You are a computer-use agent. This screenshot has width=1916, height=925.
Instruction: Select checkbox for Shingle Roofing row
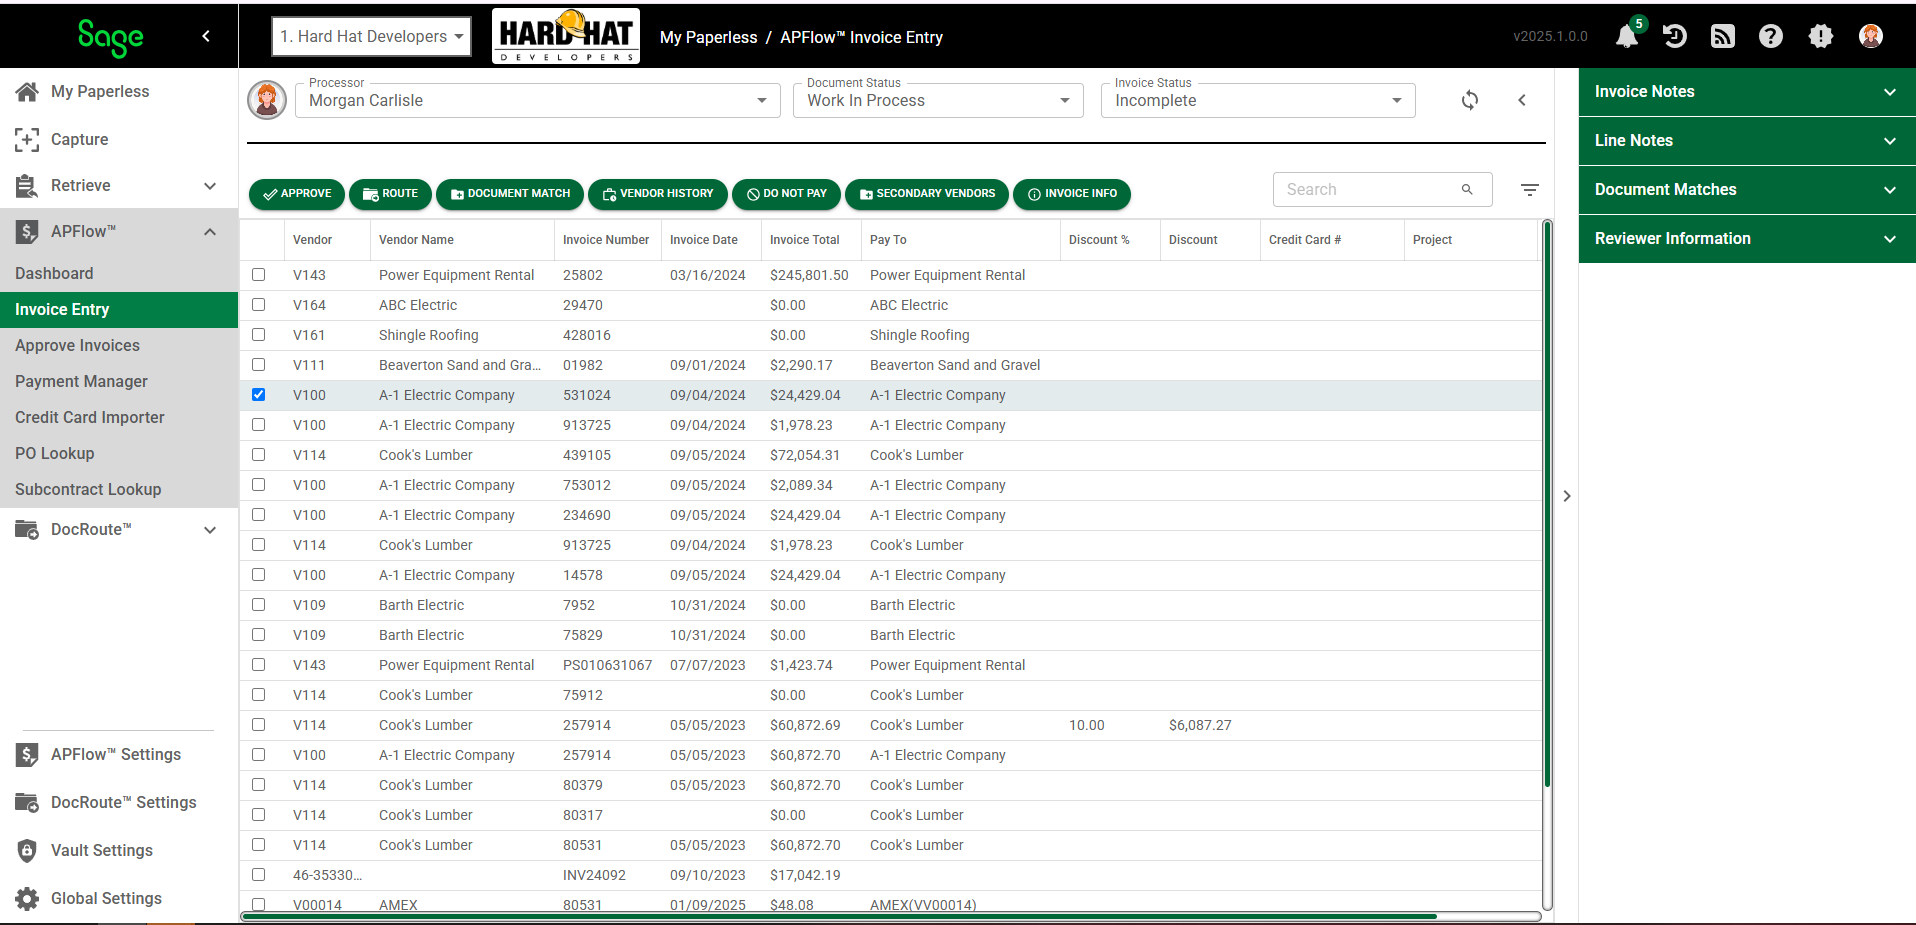coord(259,334)
